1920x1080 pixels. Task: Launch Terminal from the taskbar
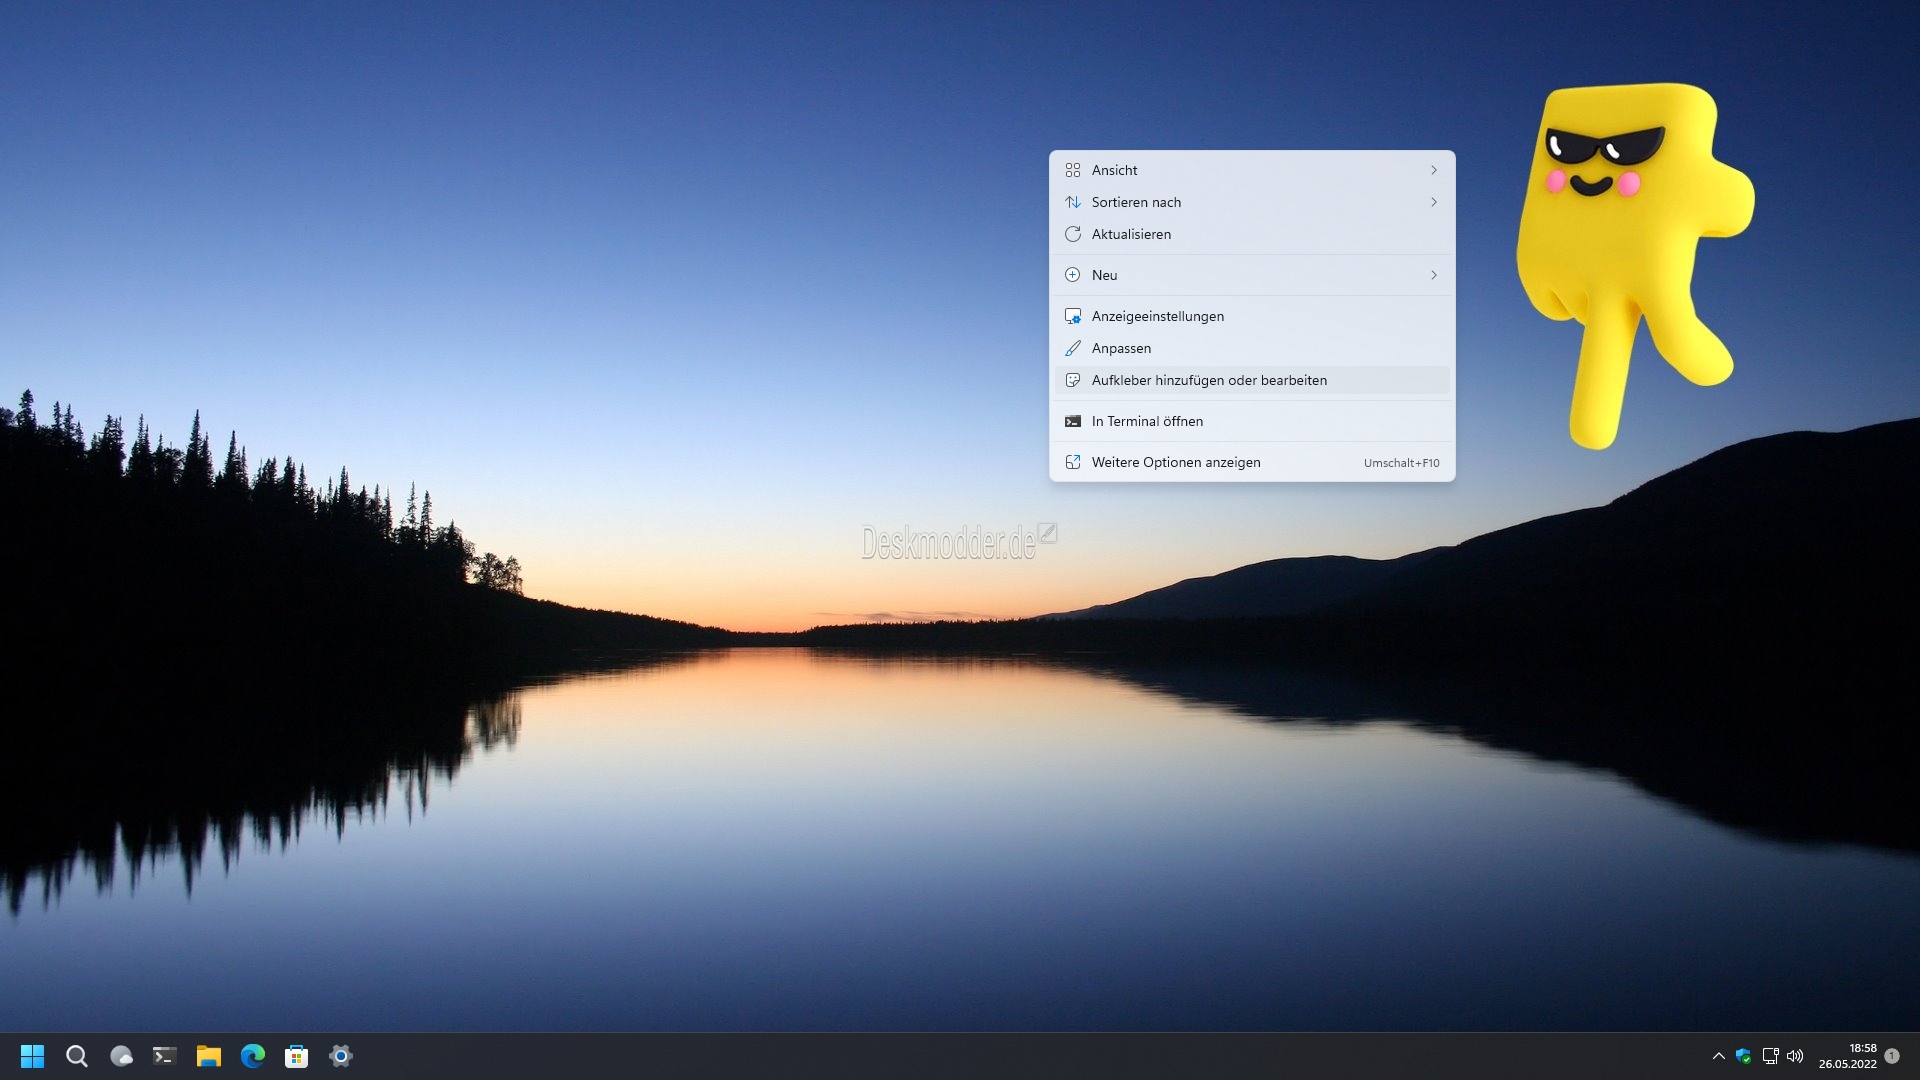(165, 1056)
